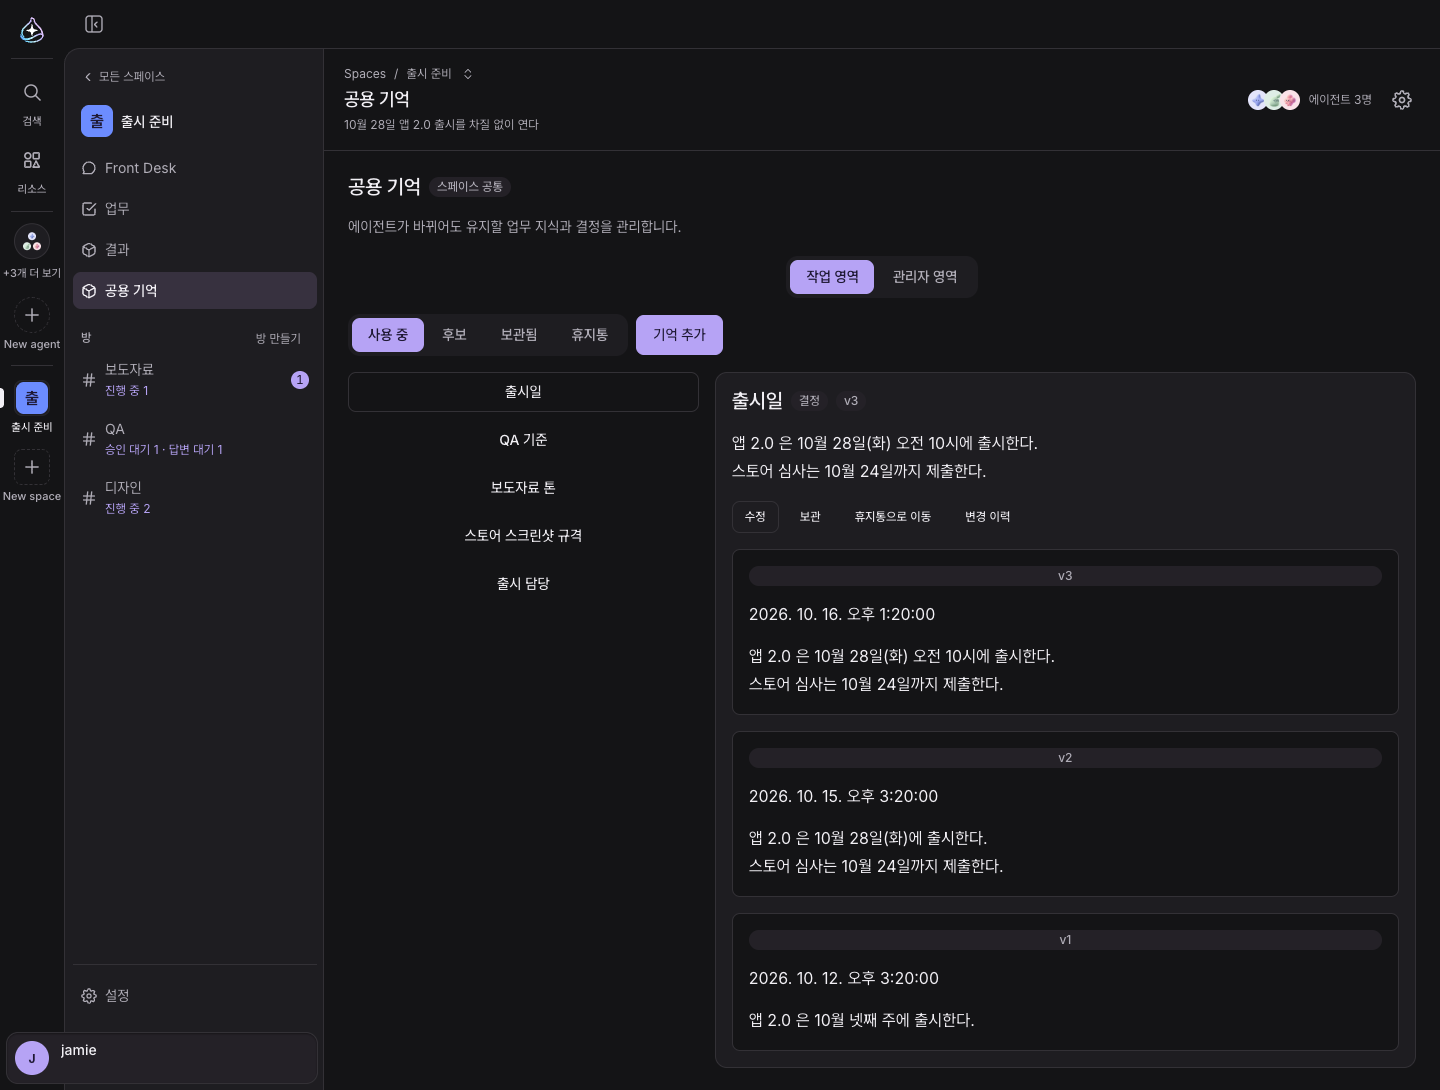Click 수정 to edit the memory
The height and width of the screenshot is (1090, 1440).
coord(755,517)
